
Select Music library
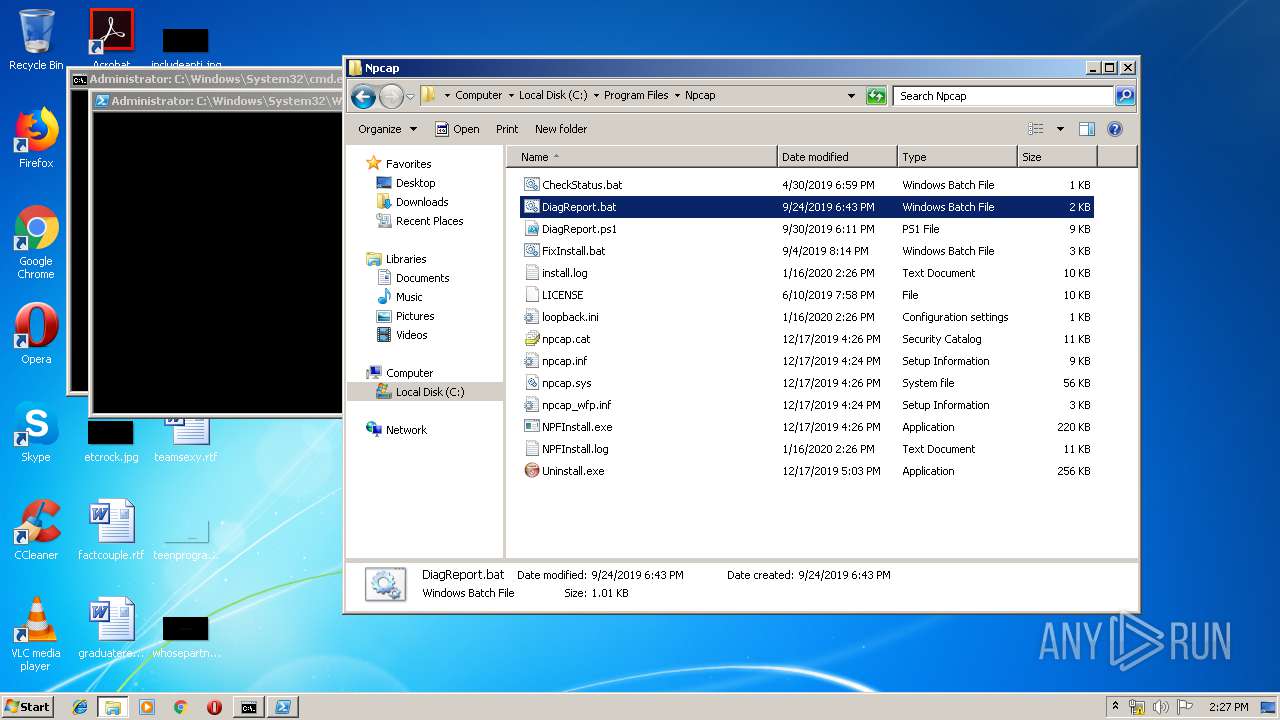(399, 297)
